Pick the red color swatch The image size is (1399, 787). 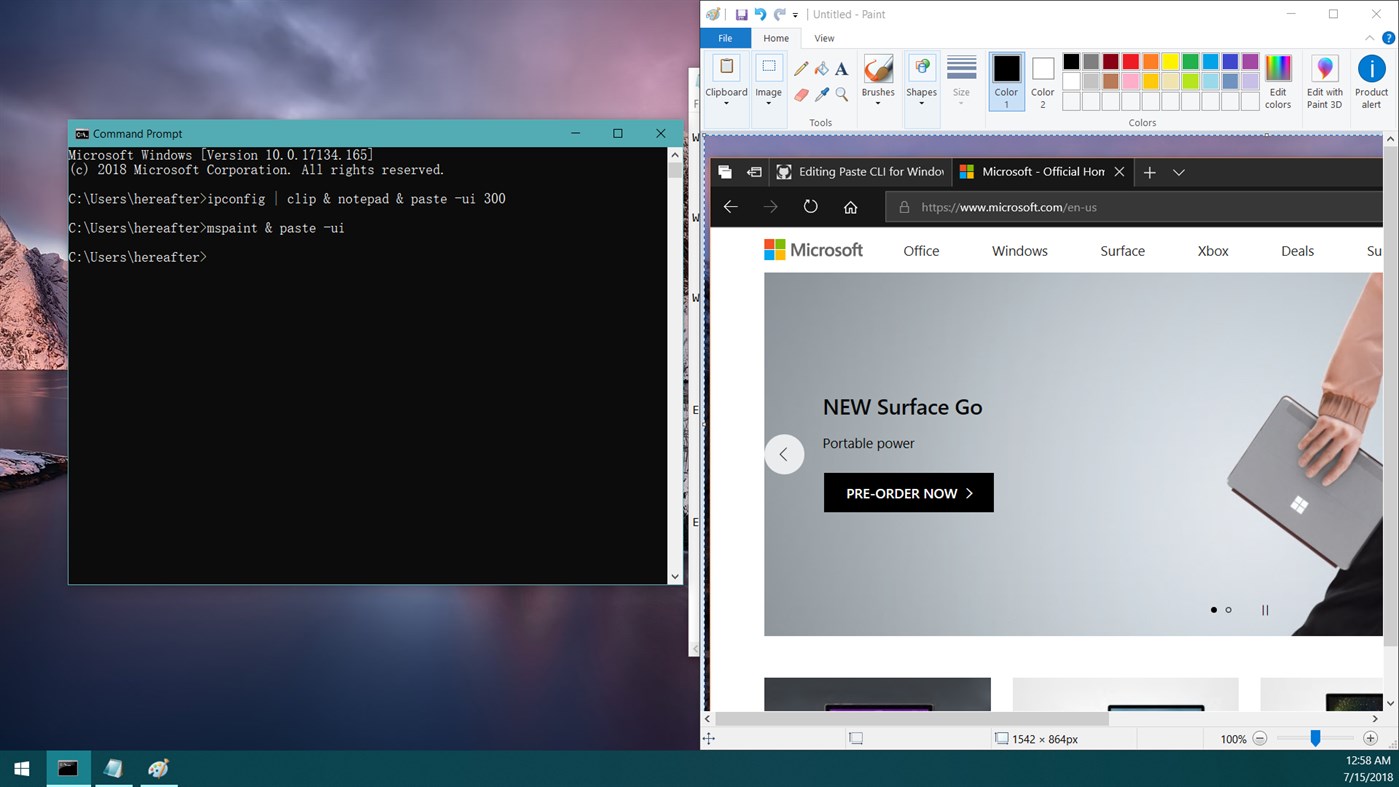click(x=1130, y=61)
